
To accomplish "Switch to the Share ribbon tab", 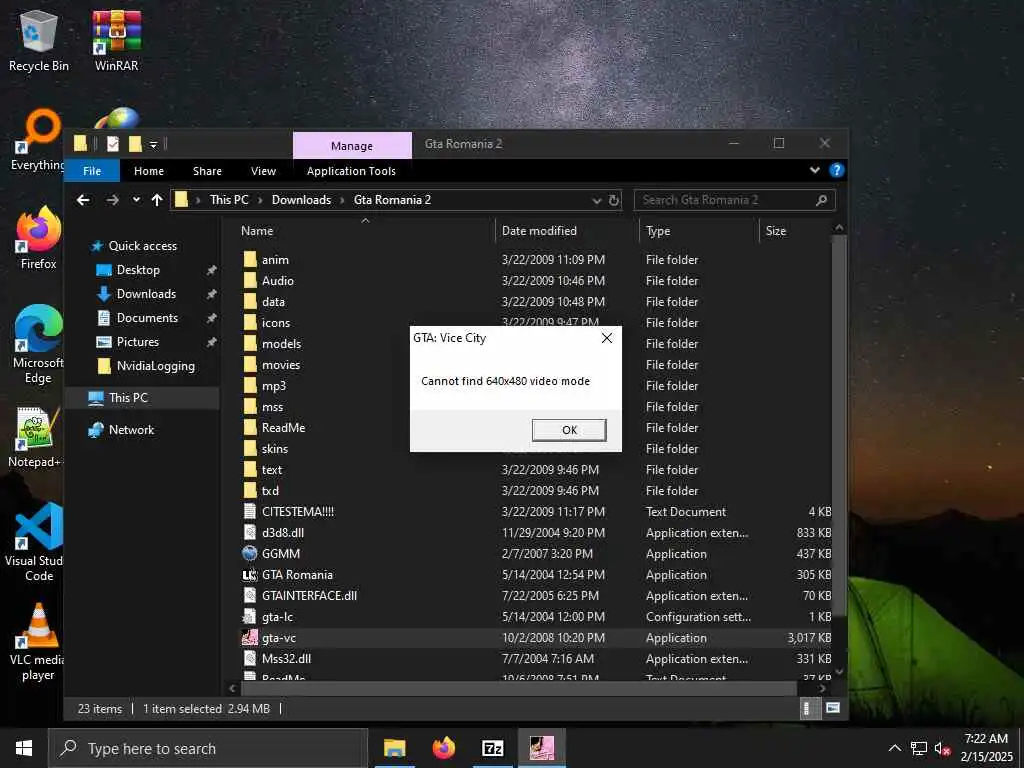I will click(207, 171).
